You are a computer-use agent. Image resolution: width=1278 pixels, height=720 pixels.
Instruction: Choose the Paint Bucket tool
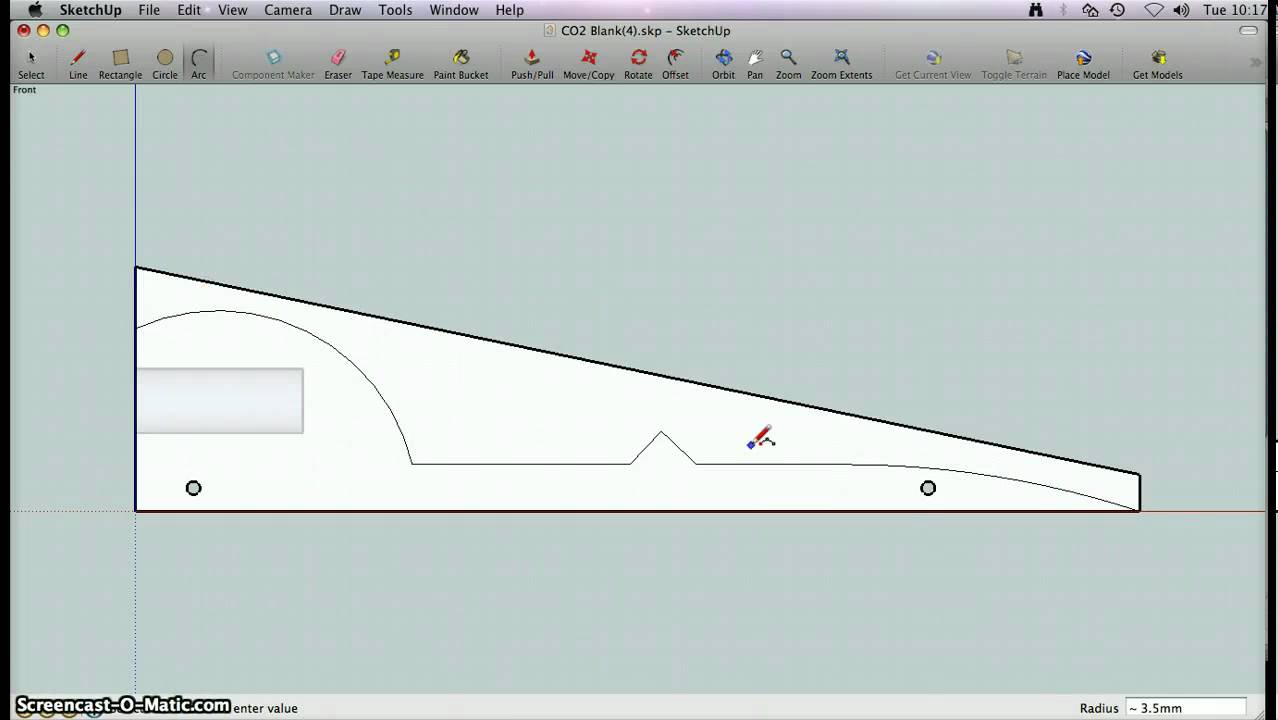pos(460,58)
